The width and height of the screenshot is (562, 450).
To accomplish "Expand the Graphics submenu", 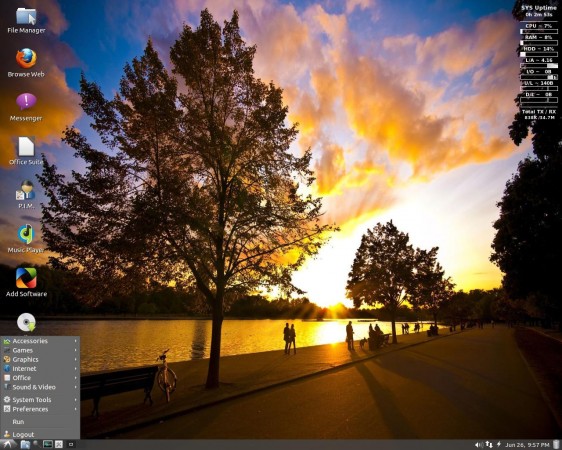I will click(40, 359).
